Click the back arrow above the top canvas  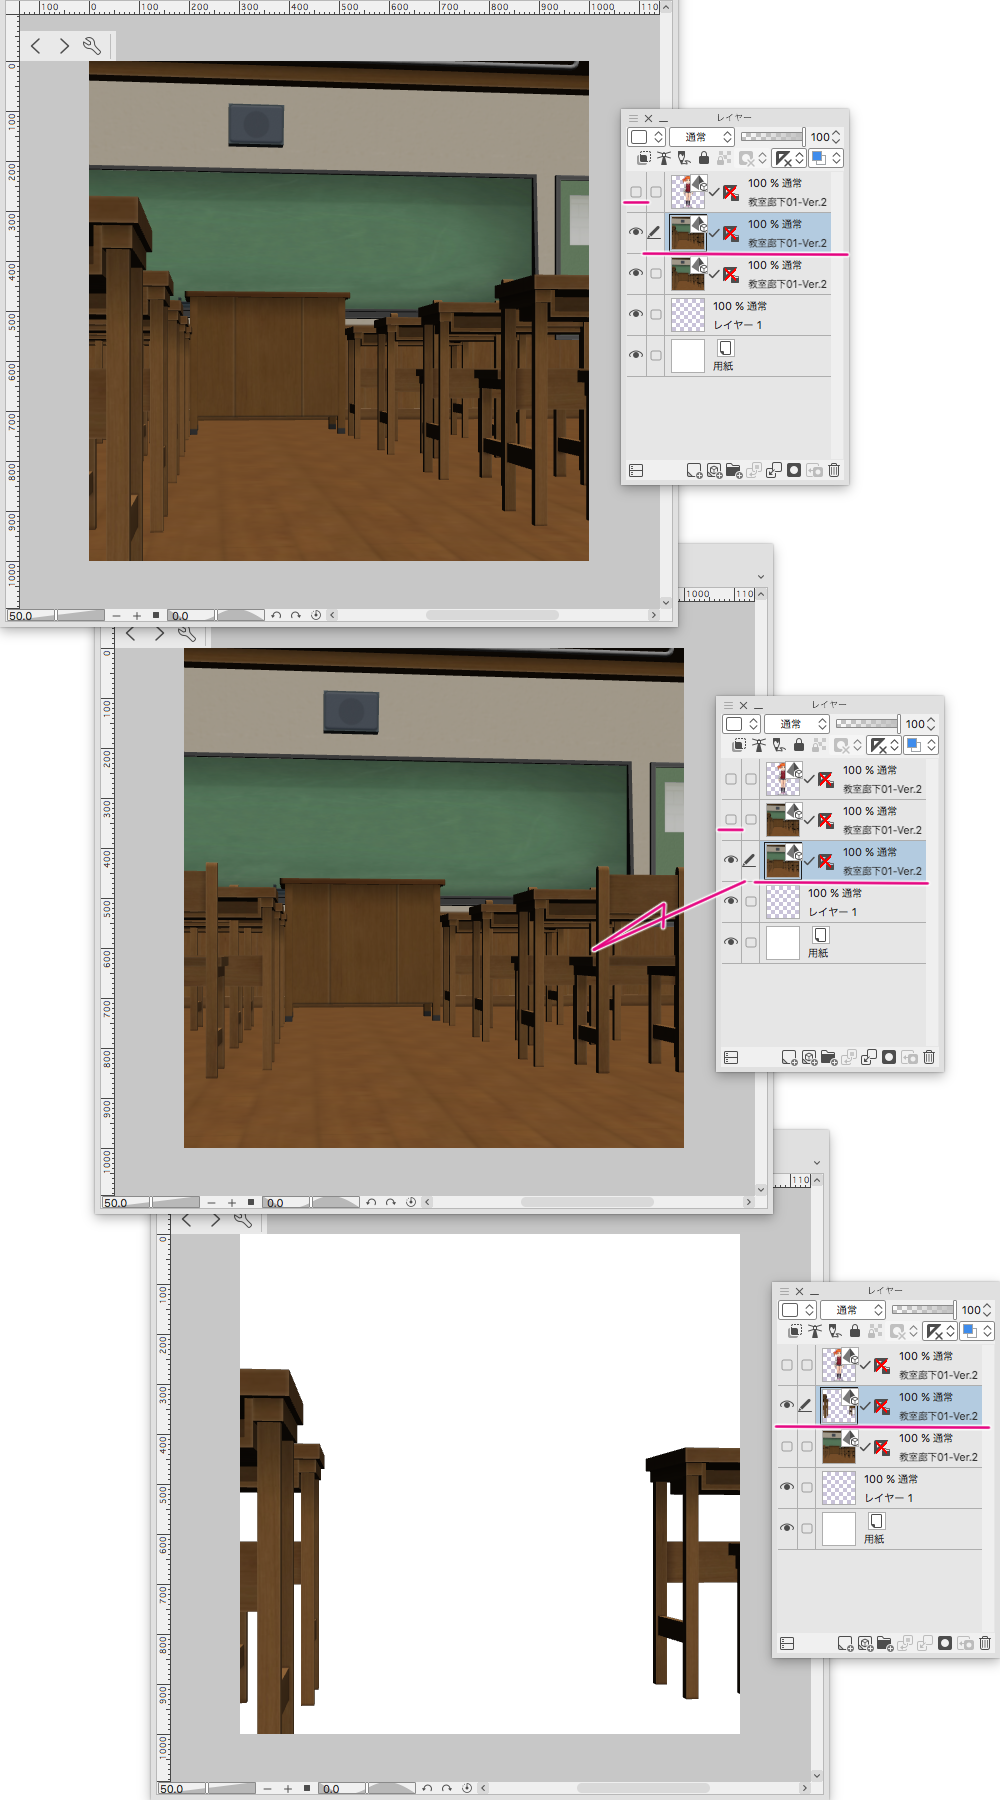tap(36, 46)
